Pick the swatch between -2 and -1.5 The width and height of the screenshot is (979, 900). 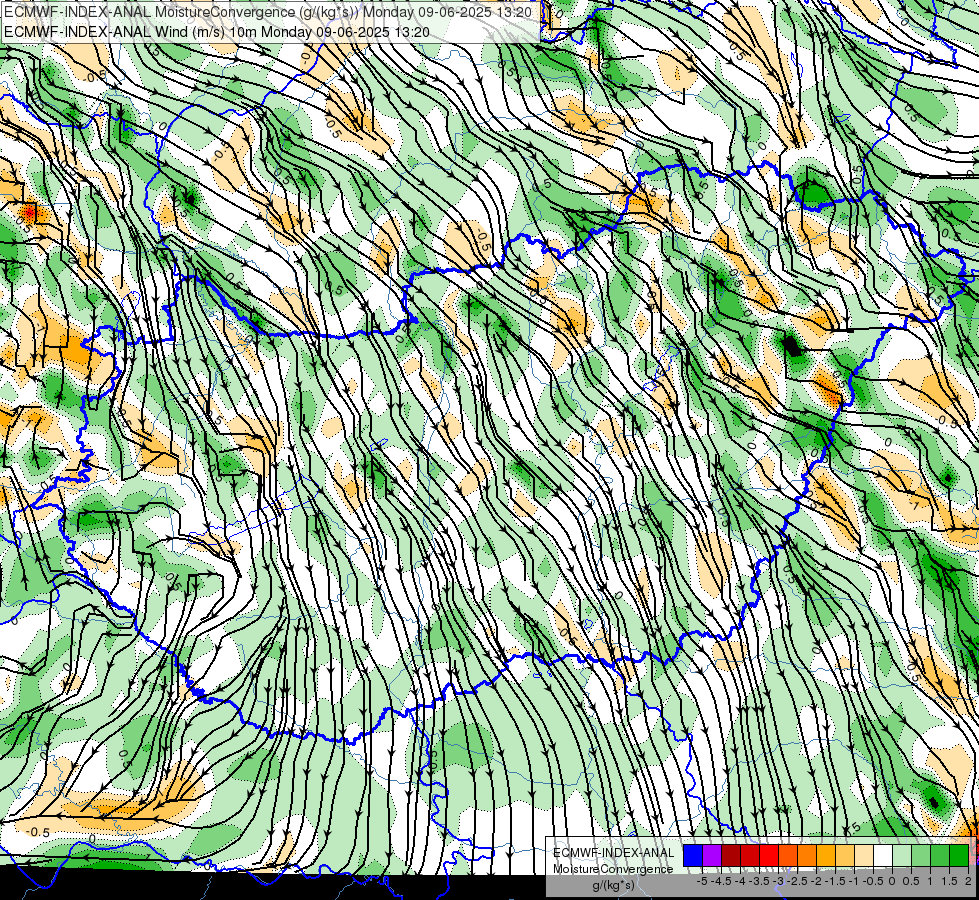click(x=826, y=856)
